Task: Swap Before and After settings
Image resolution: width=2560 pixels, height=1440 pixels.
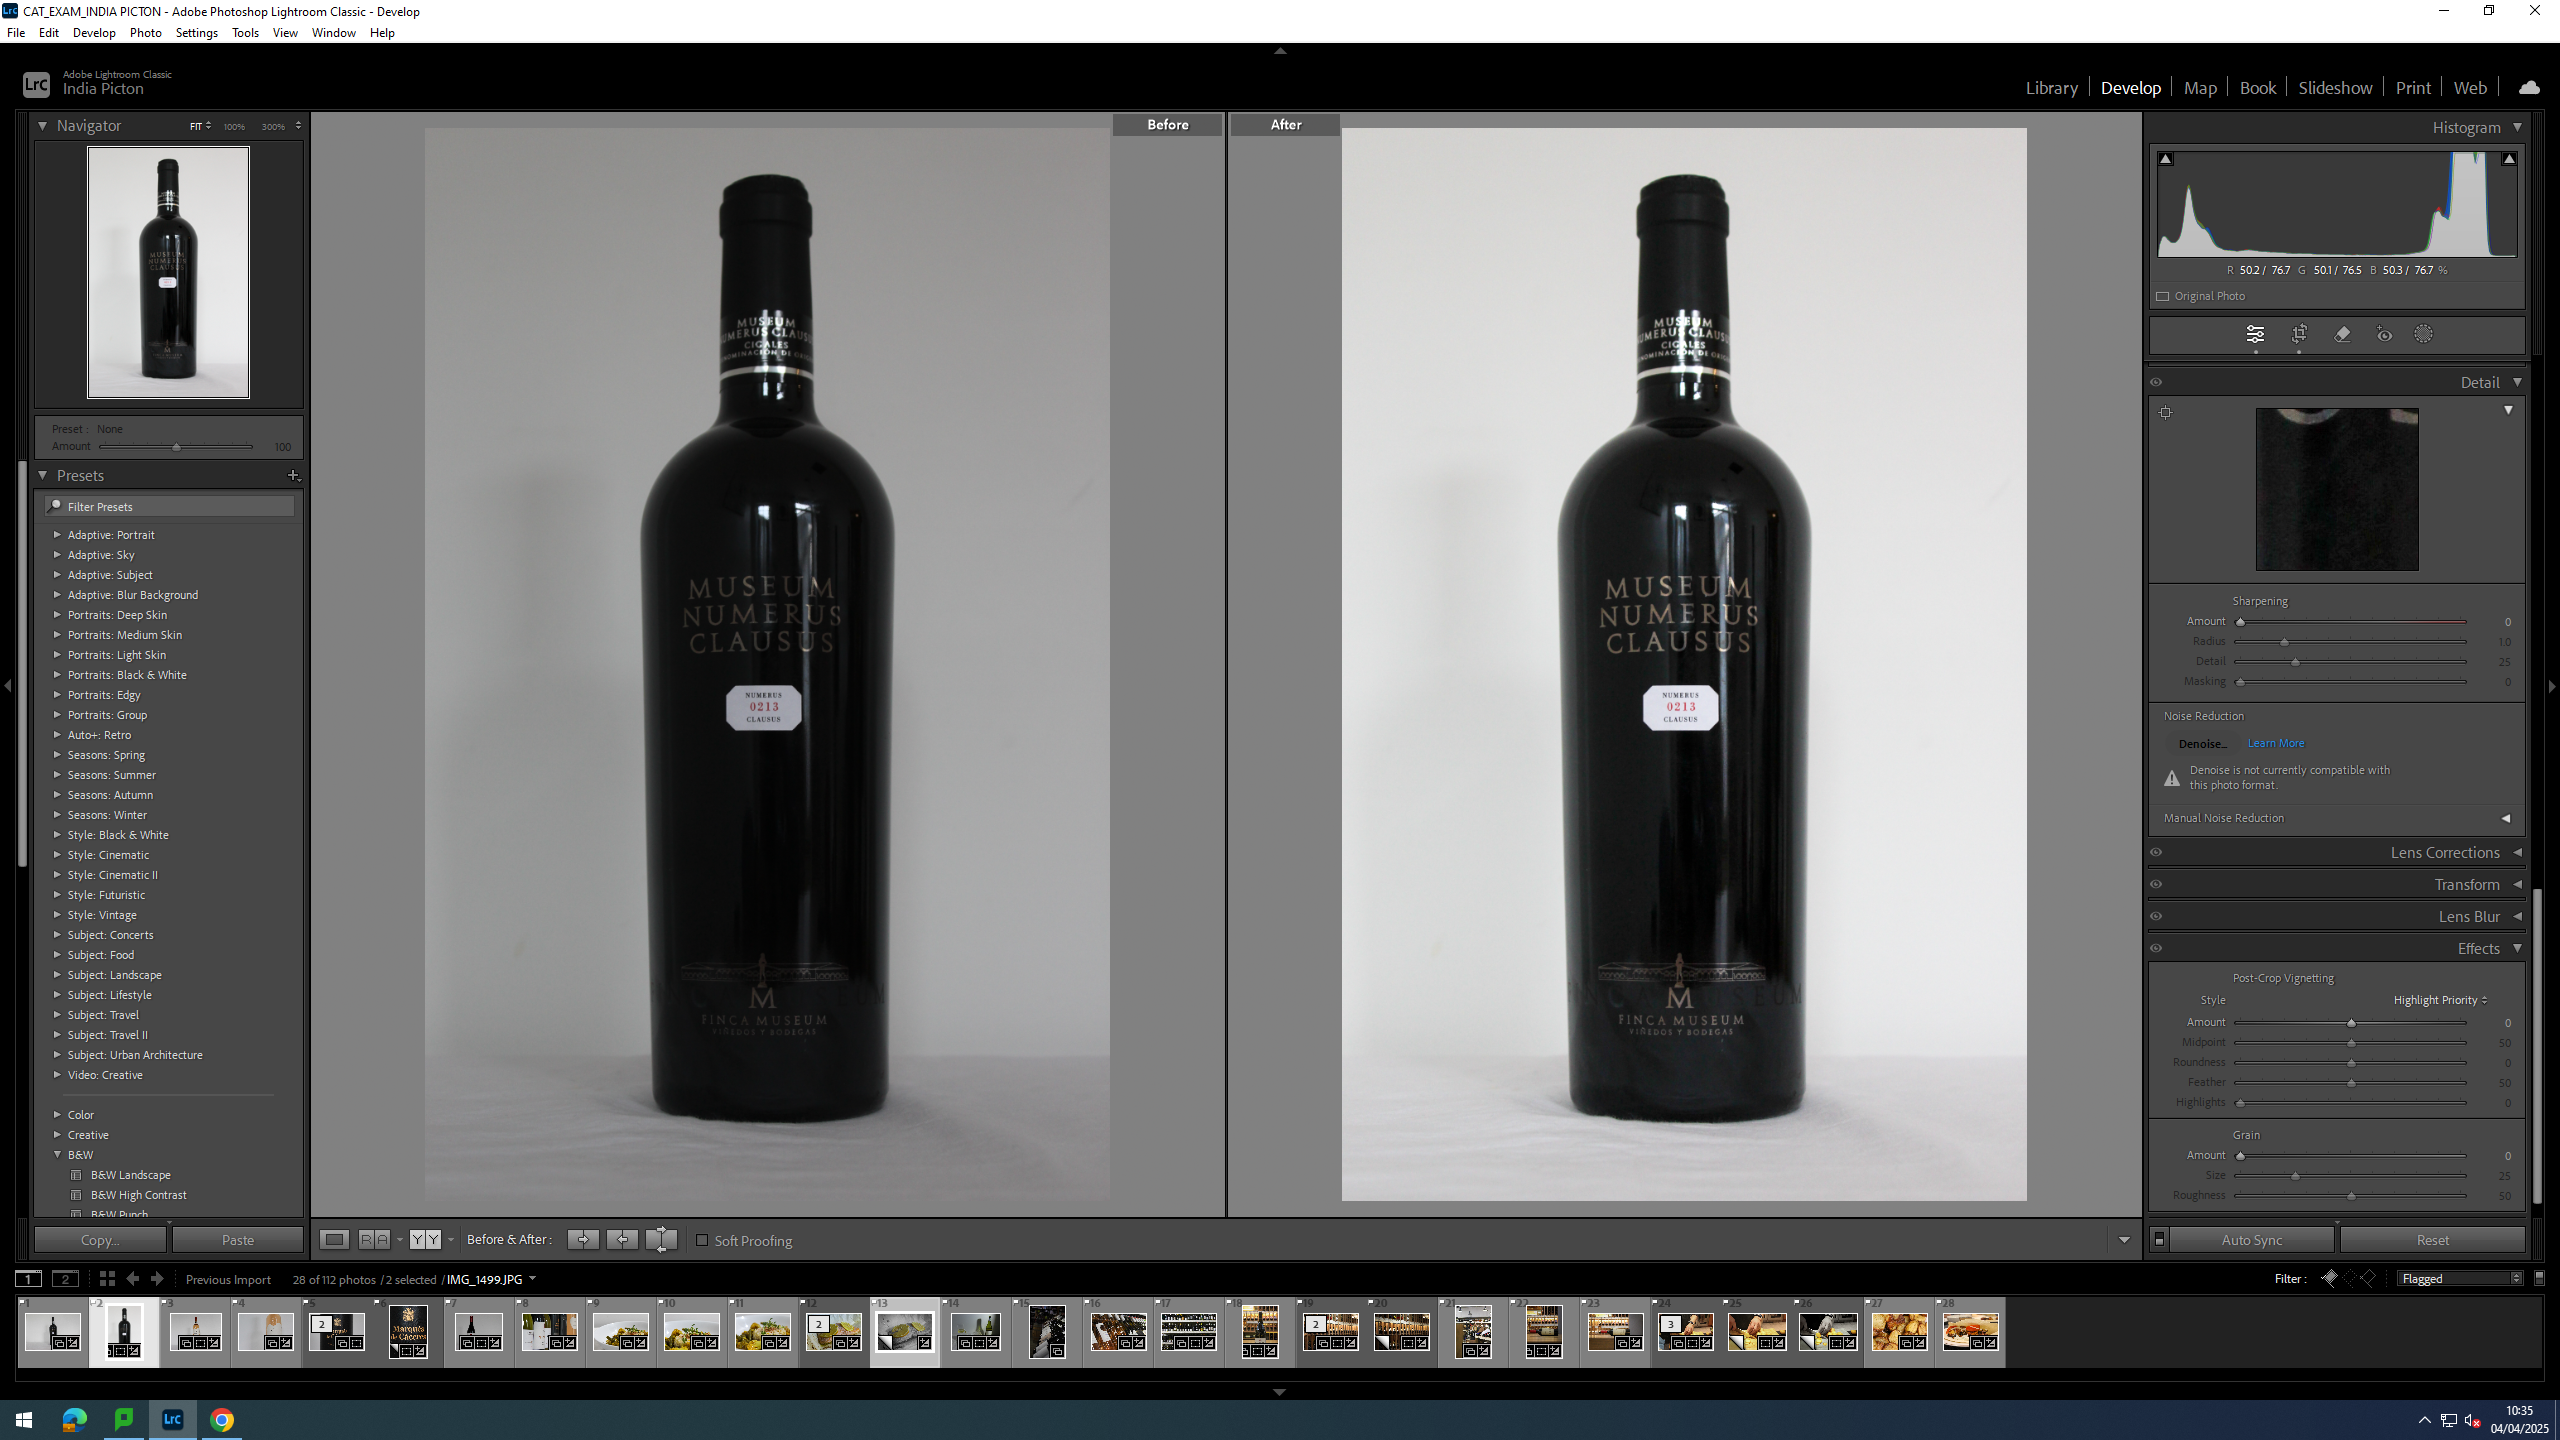Action: (661, 1239)
